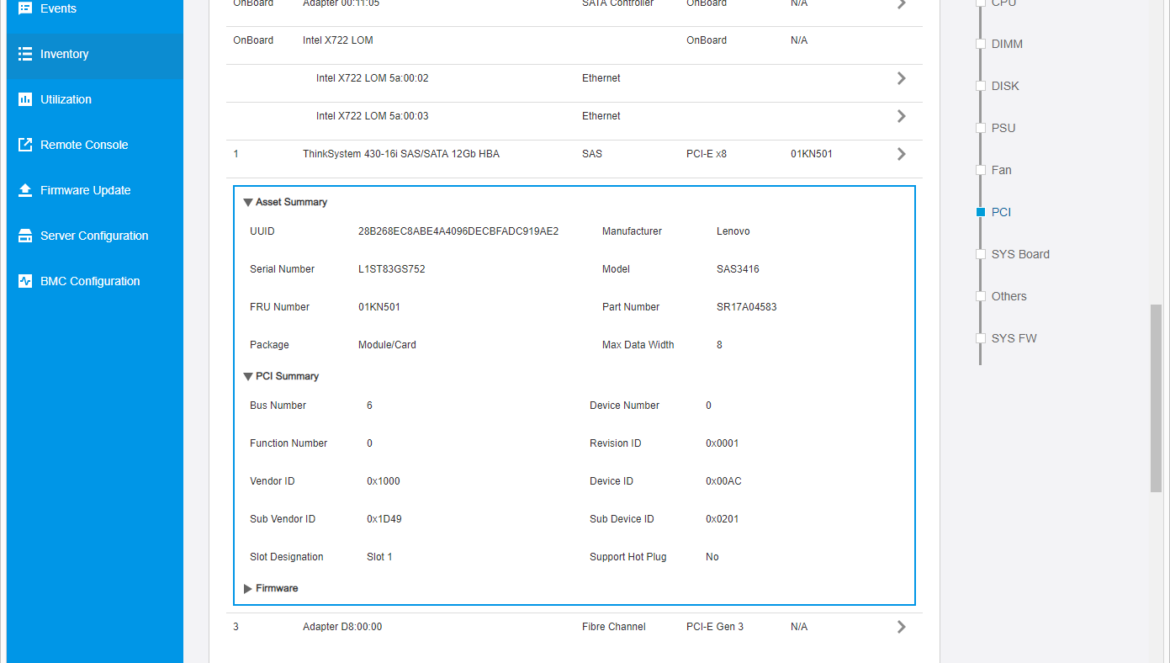Click the Utilization chart icon
1170x663 pixels.
coord(25,99)
